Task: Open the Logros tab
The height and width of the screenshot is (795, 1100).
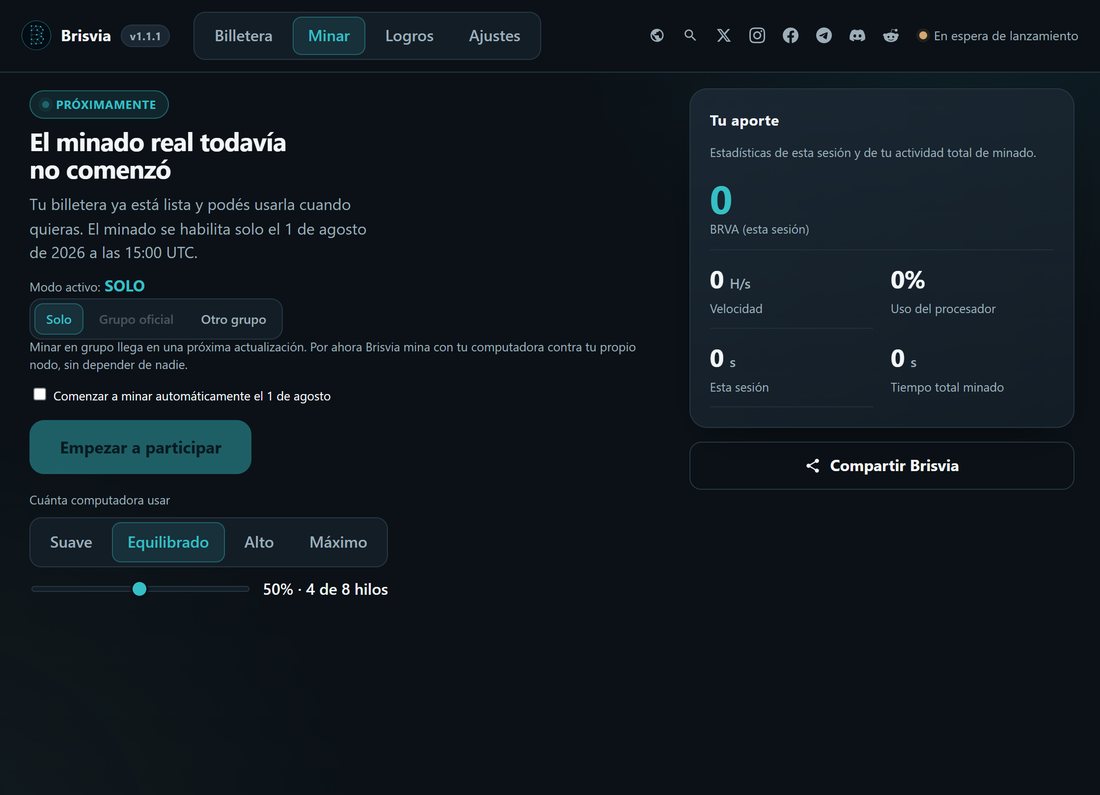Action: tap(409, 36)
